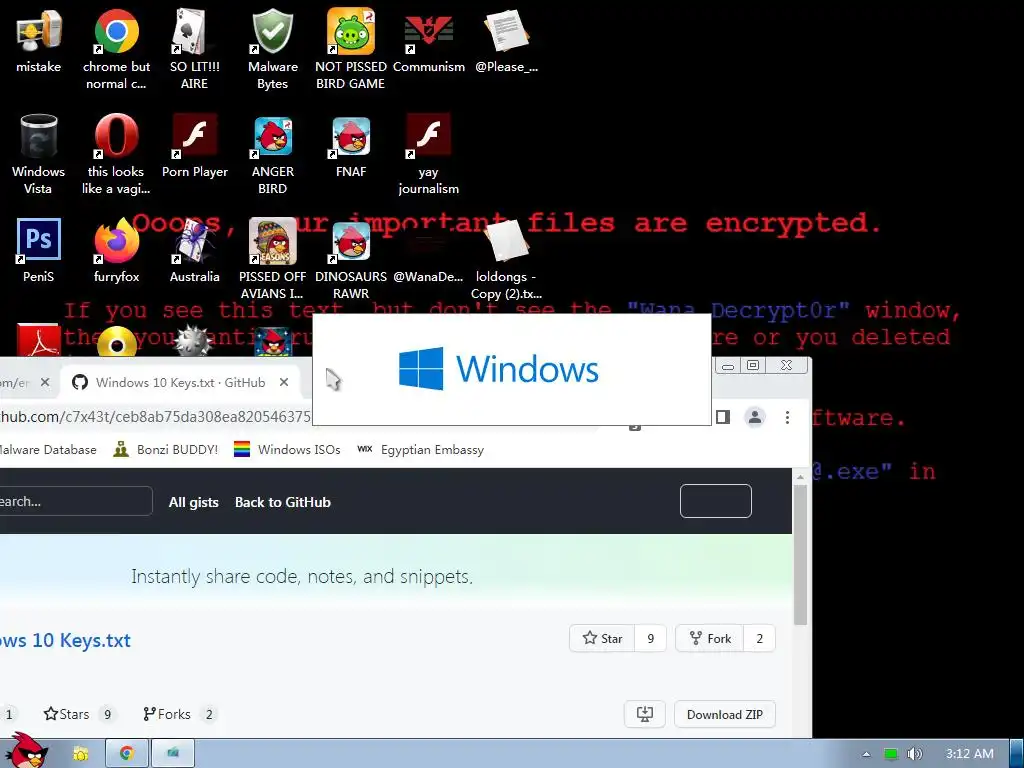Viewport: 1024px width, 768px height.
Task: Click fork count 2 next to Fork
Action: [x=760, y=638]
